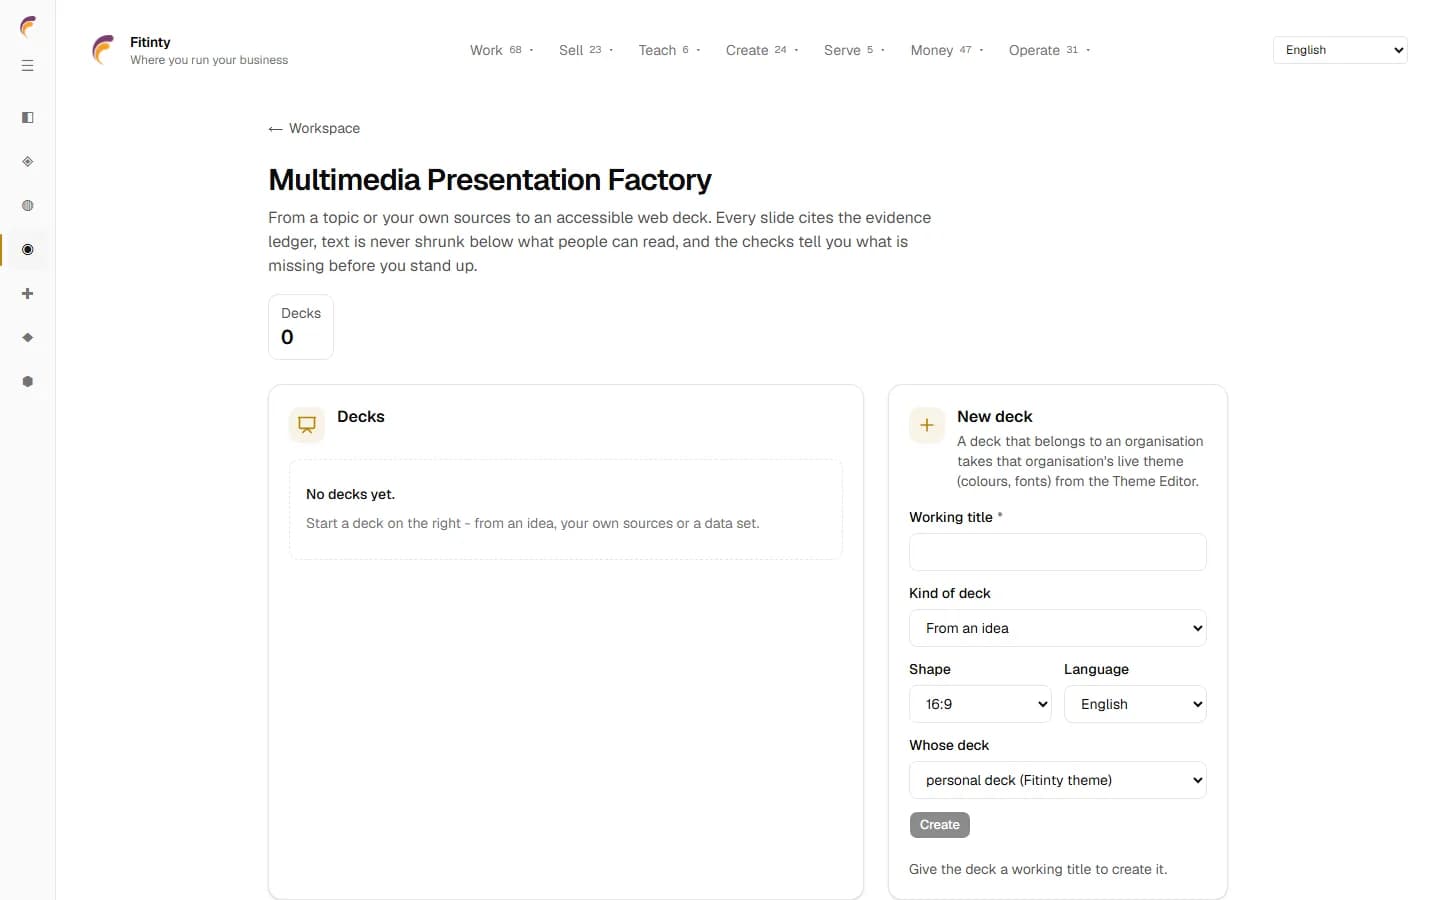Click the "No decks yet." message
Image resolution: width=1440 pixels, height=900 pixels.
[x=350, y=494]
